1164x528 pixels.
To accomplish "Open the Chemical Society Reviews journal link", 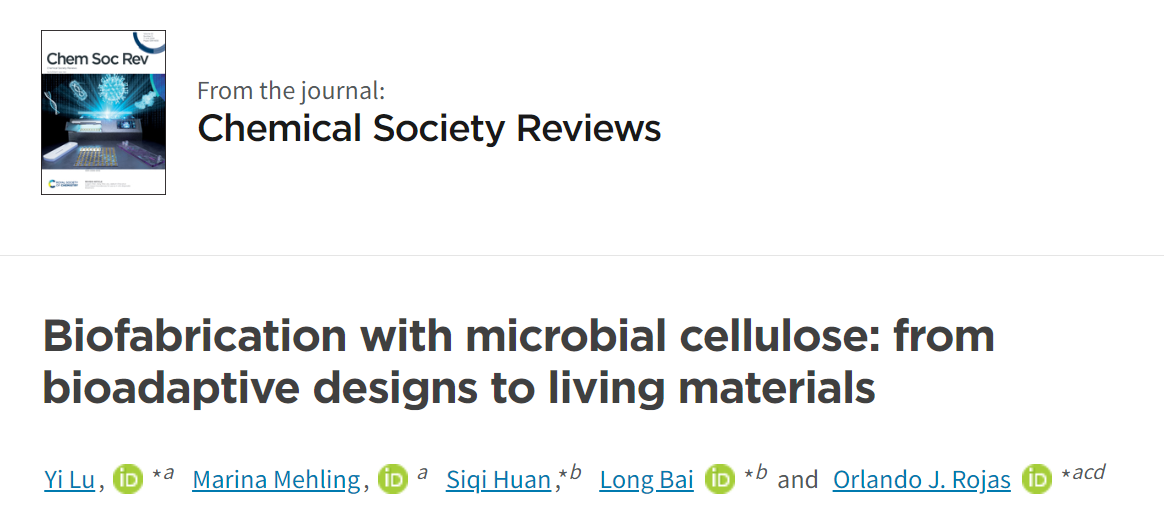I will click(x=429, y=128).
